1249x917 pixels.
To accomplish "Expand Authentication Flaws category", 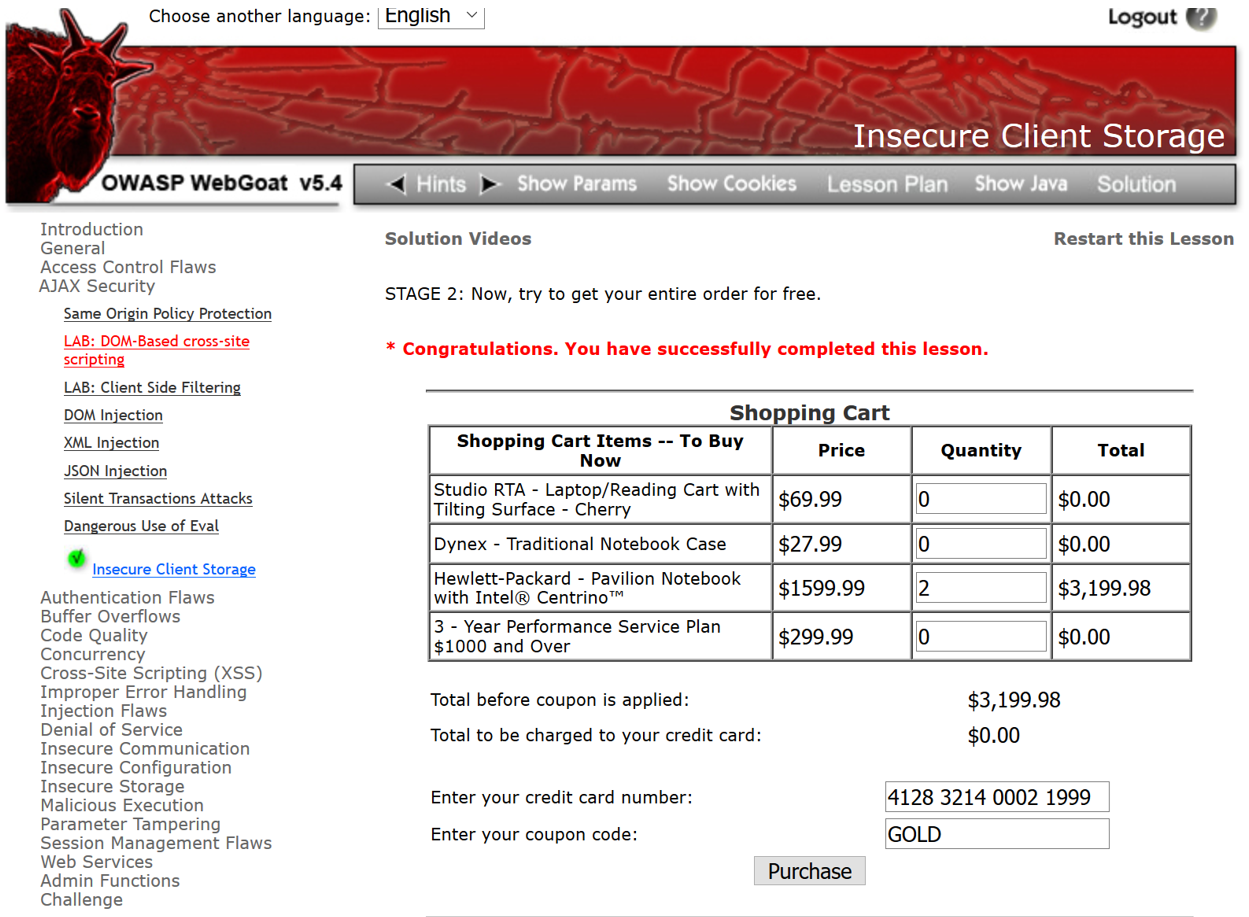I will (x=127, y=598).
